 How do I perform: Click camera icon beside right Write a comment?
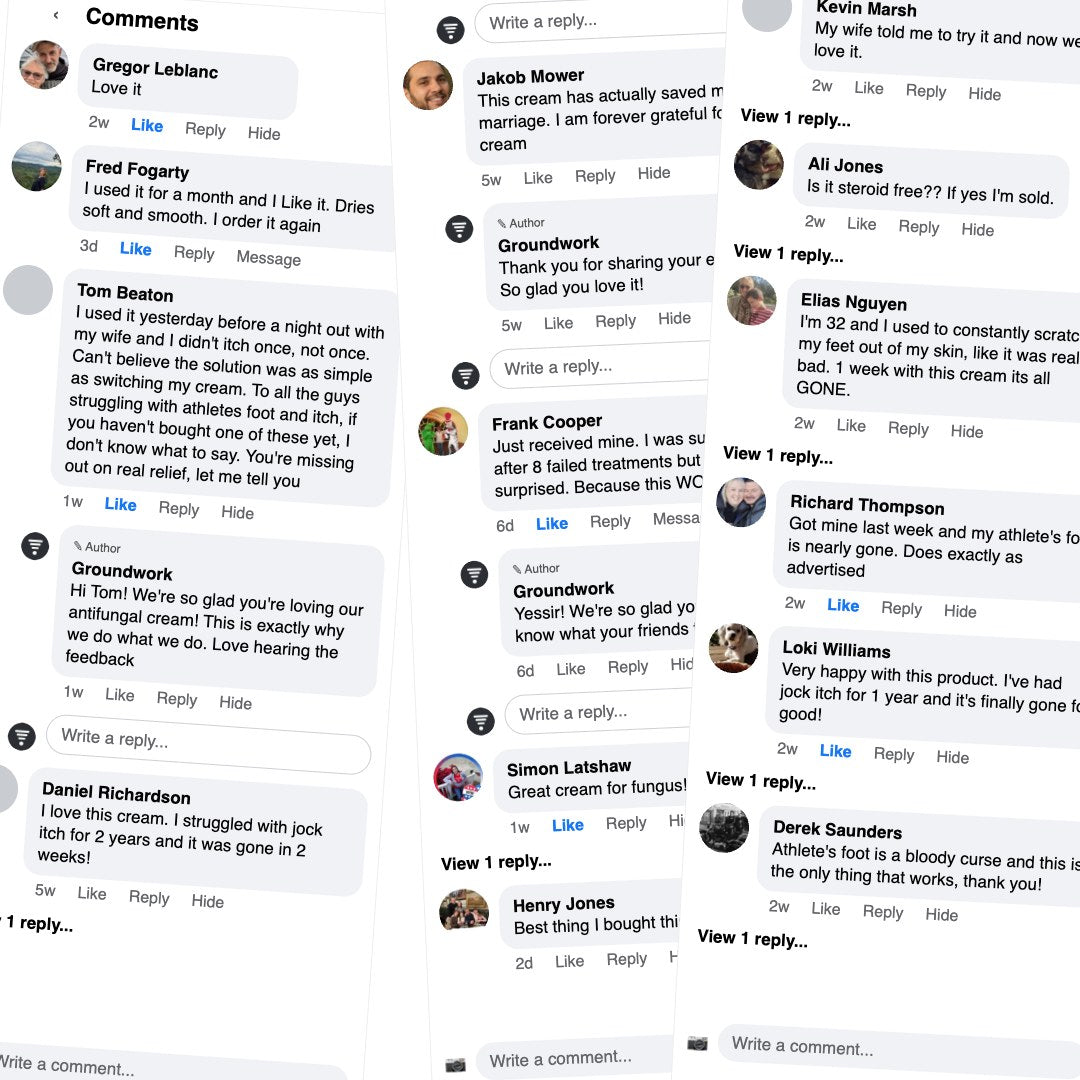(697, 1043)
